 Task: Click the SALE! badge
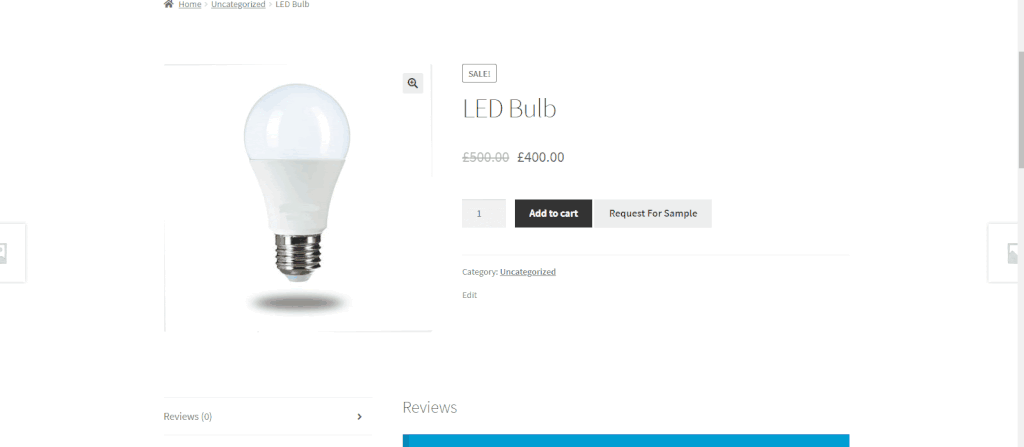(479, 74)
